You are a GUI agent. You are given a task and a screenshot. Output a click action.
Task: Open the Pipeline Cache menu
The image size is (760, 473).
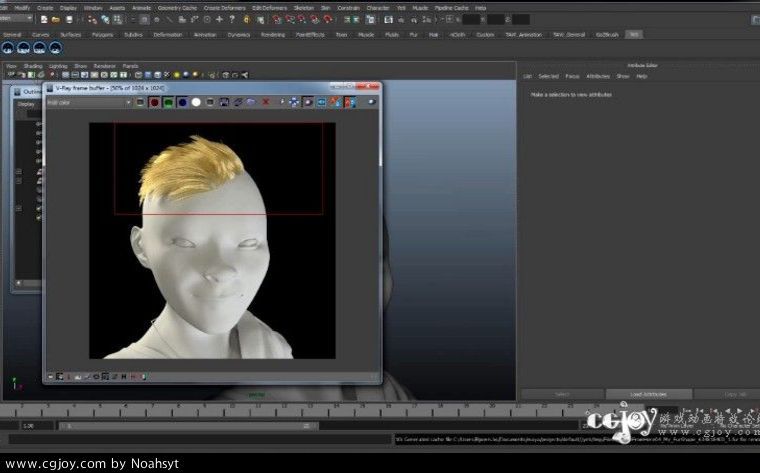pos(451,8)
